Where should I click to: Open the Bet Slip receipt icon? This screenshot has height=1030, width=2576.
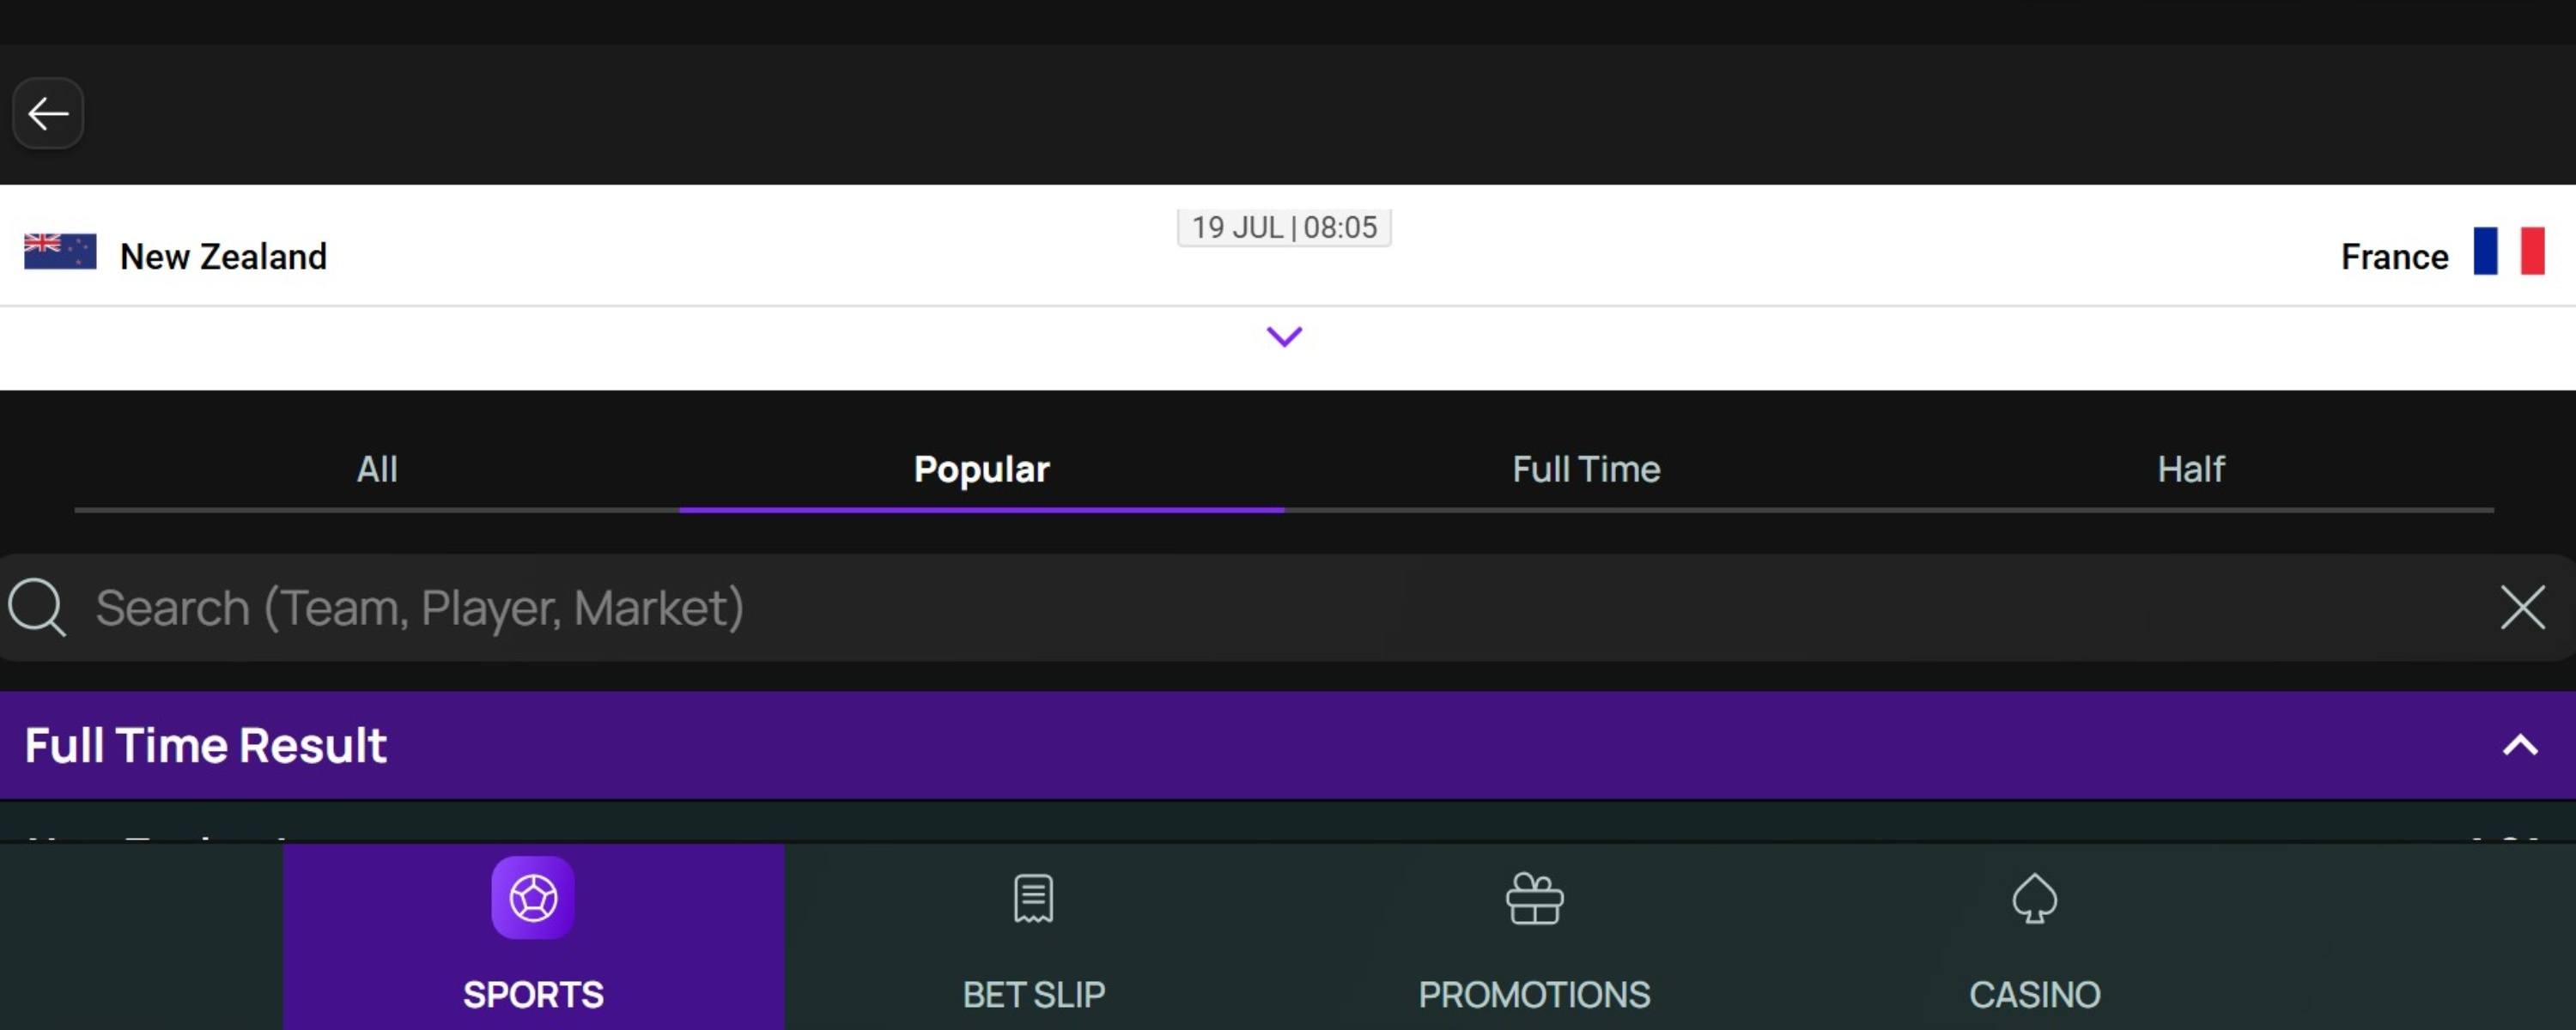1033,898
